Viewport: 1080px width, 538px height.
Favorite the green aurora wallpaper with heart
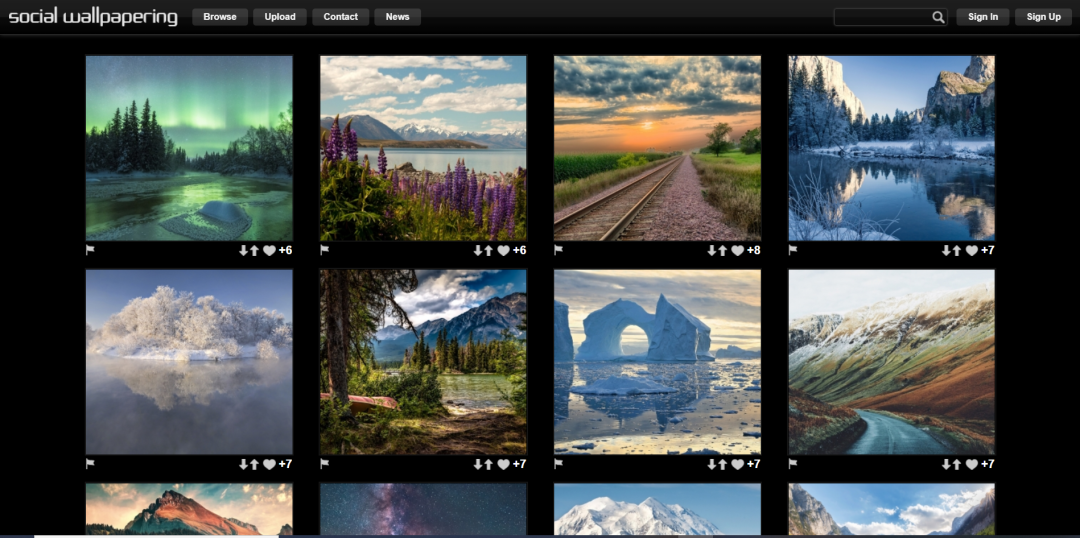(x=269, y=251)
